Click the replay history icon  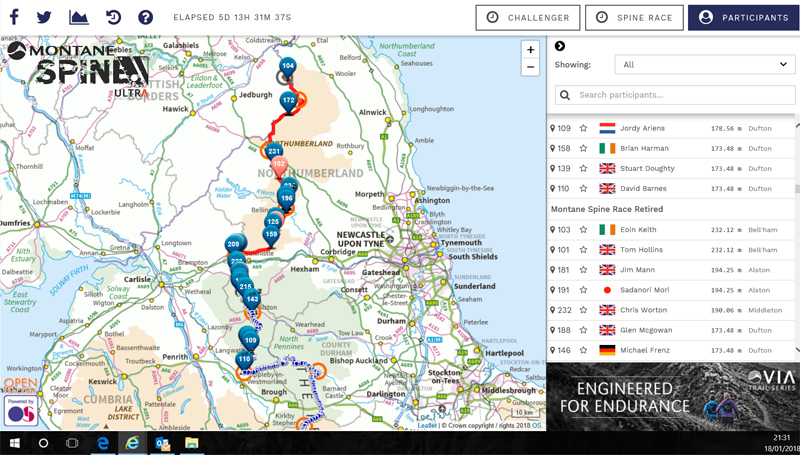[113, 17]
